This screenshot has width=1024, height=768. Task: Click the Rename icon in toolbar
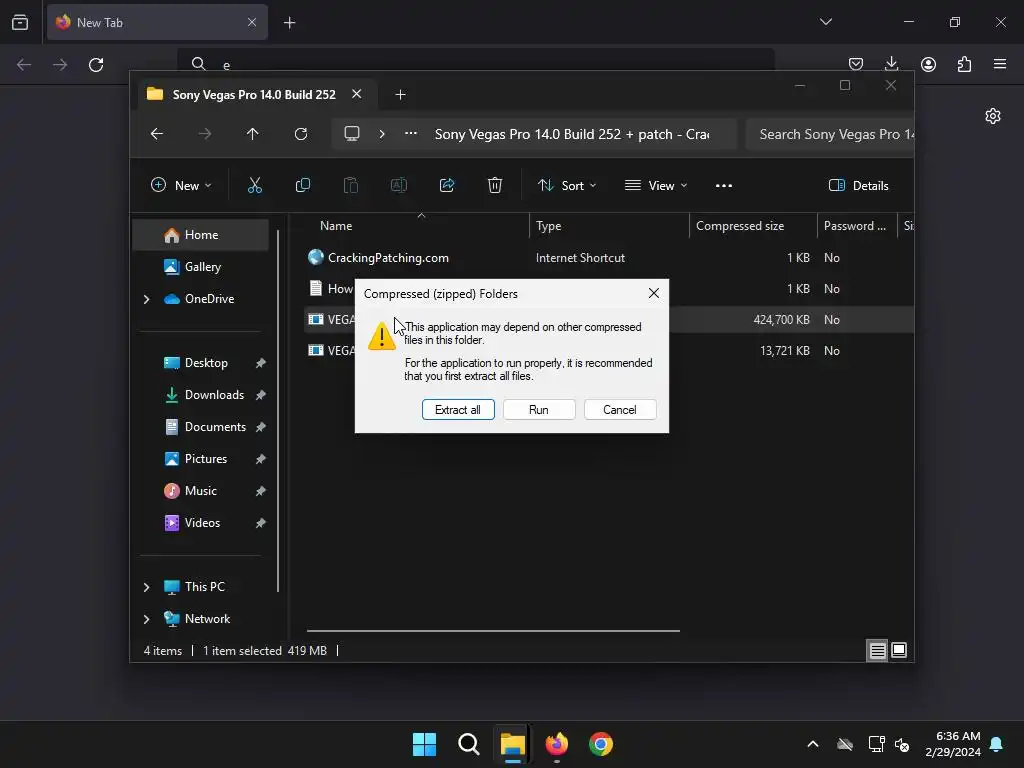[398, 185]
